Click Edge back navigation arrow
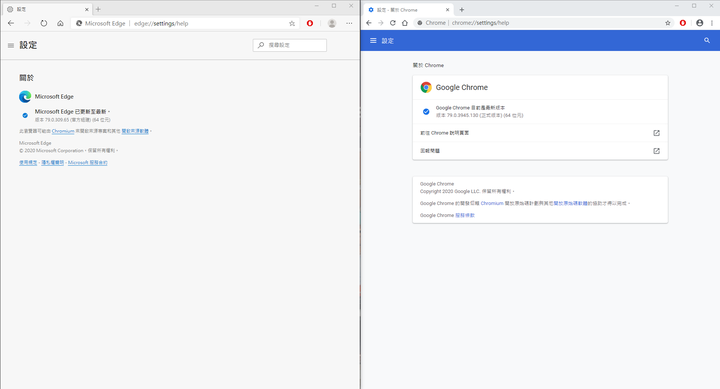Screen dimensions: 720x389 click(x=11, y=23)
